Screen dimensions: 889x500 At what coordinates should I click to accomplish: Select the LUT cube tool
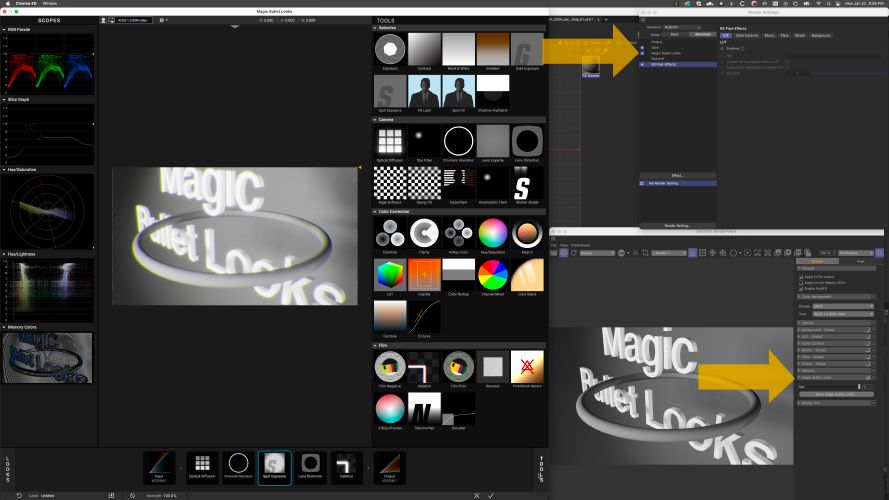[x=390, y=274]
